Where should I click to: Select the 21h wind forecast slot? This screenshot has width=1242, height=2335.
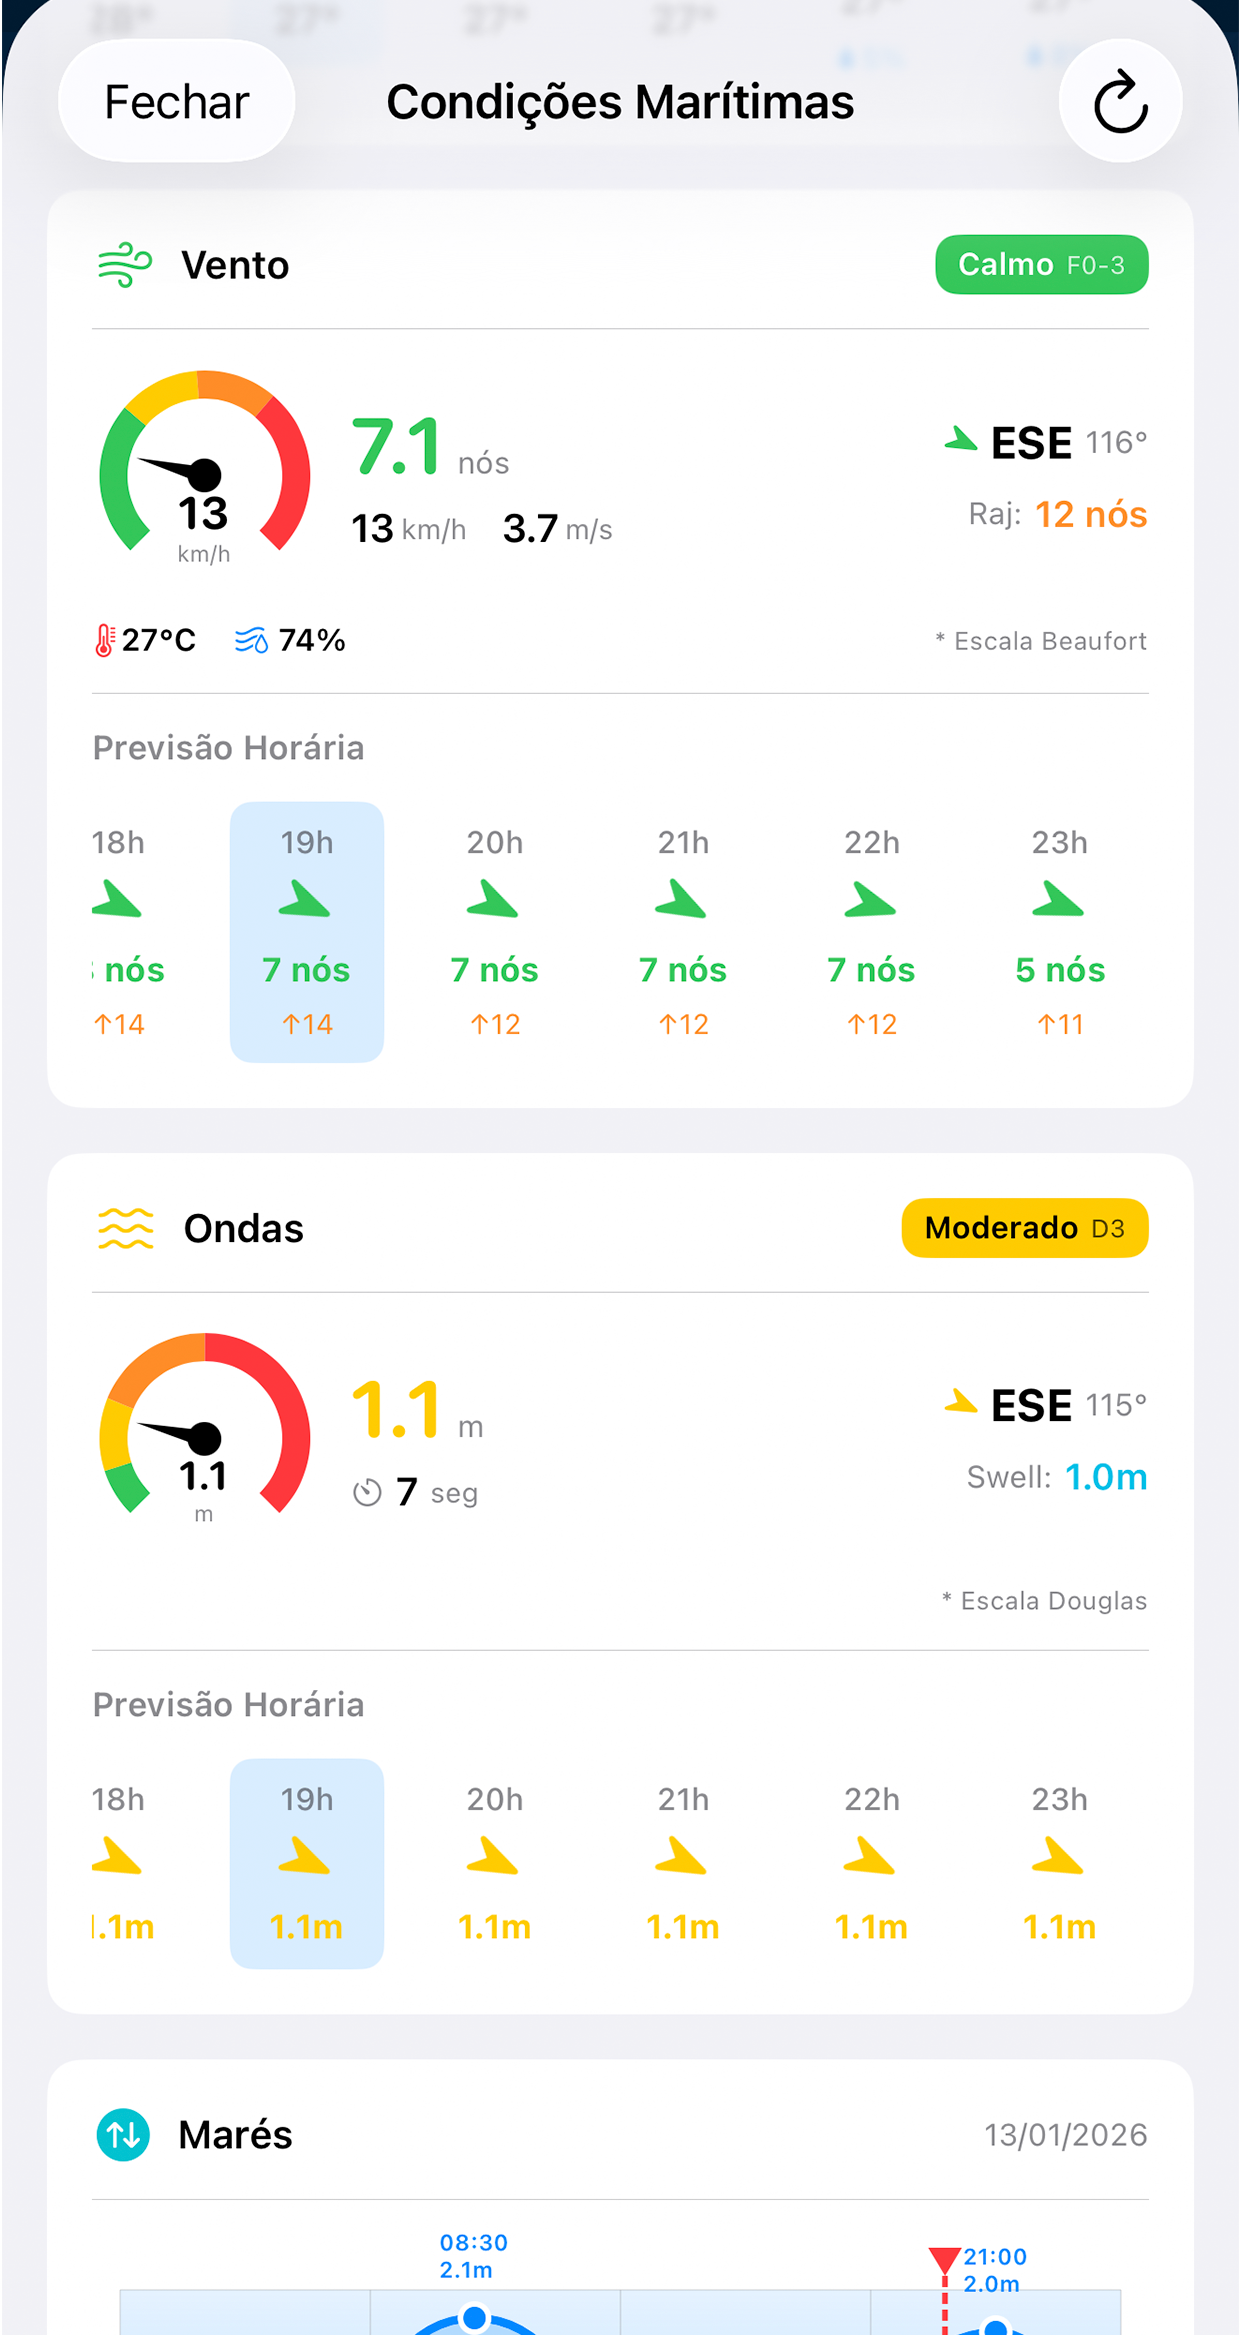pyautogui.click(x=683, y=931)
